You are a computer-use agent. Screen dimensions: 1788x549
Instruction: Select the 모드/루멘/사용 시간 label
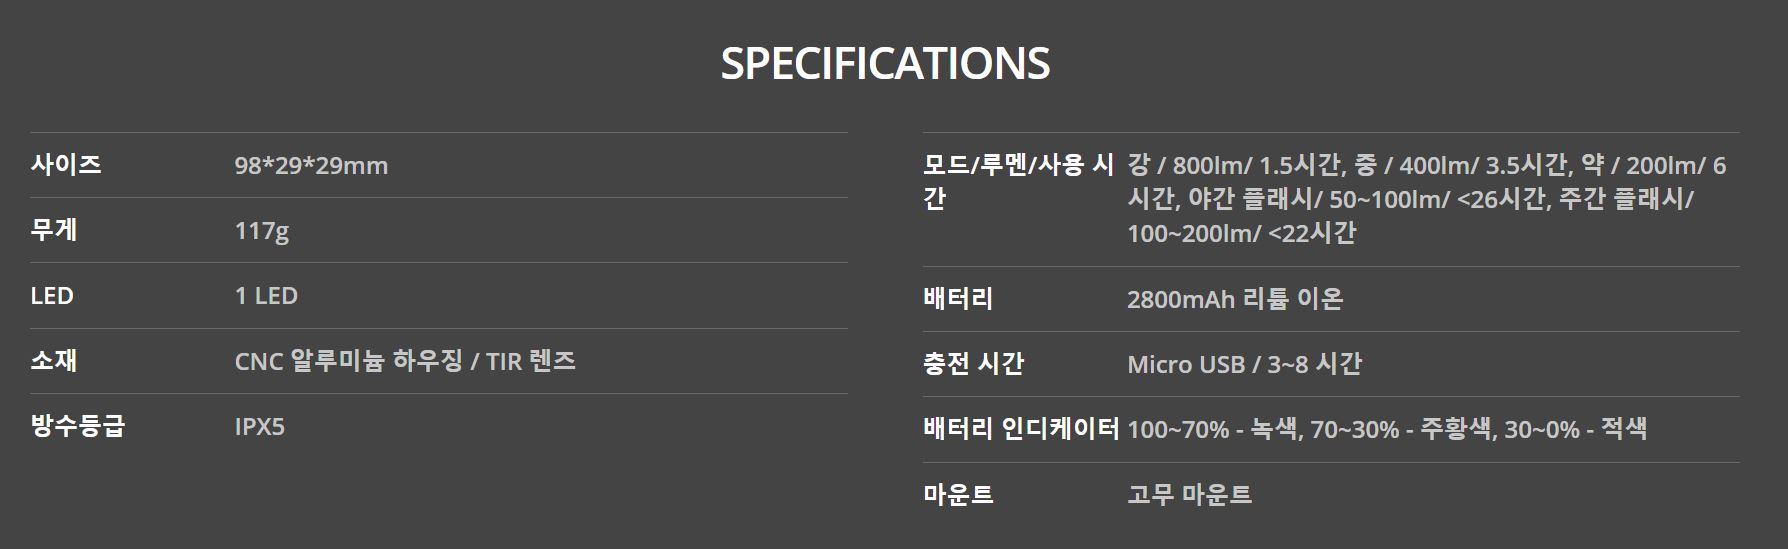[1019, 181]
